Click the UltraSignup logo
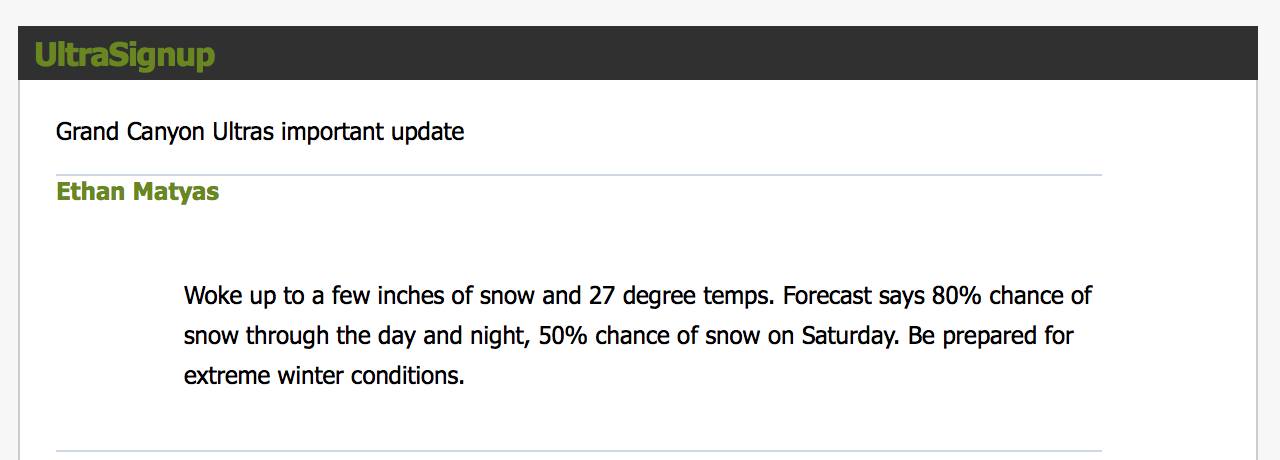The width and height of the screenshot is (1280, 460). tap(124, 54)
